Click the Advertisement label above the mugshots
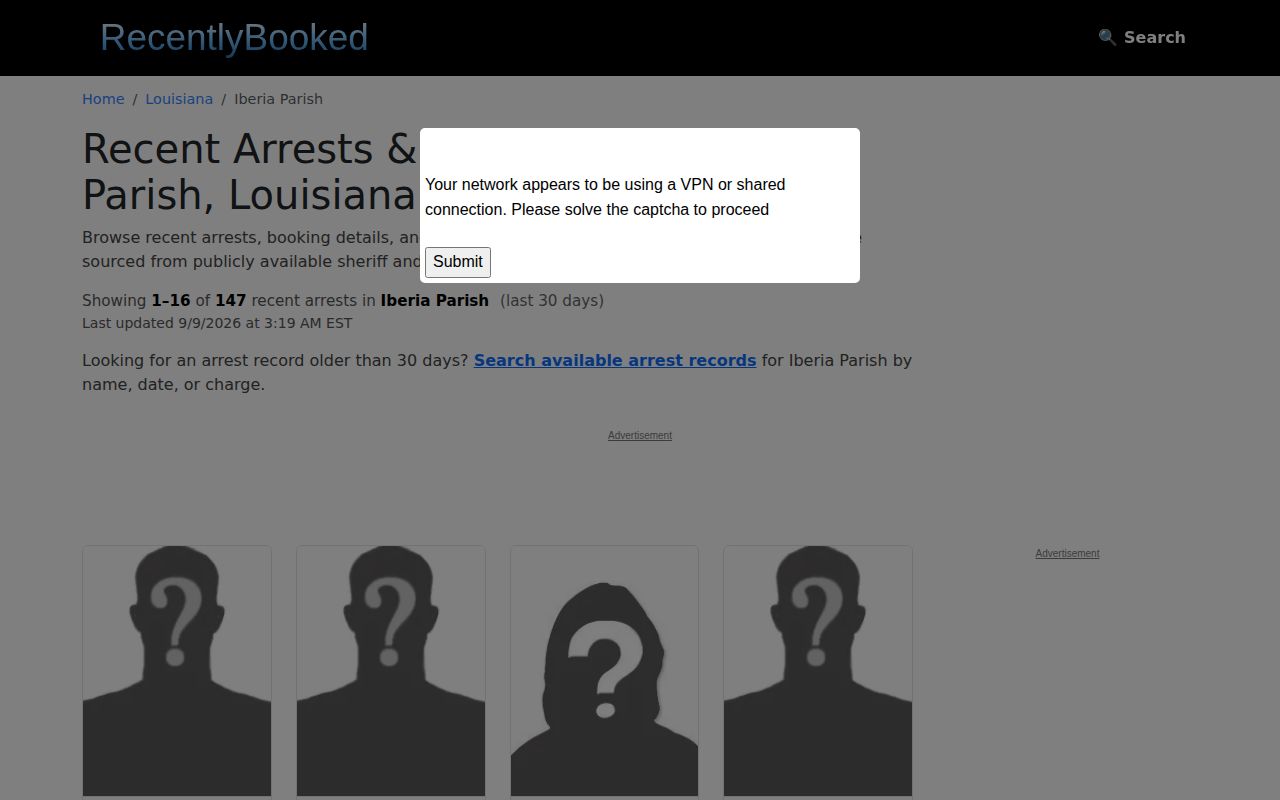This screenshot has width=1280, height=800. [640, 435]
